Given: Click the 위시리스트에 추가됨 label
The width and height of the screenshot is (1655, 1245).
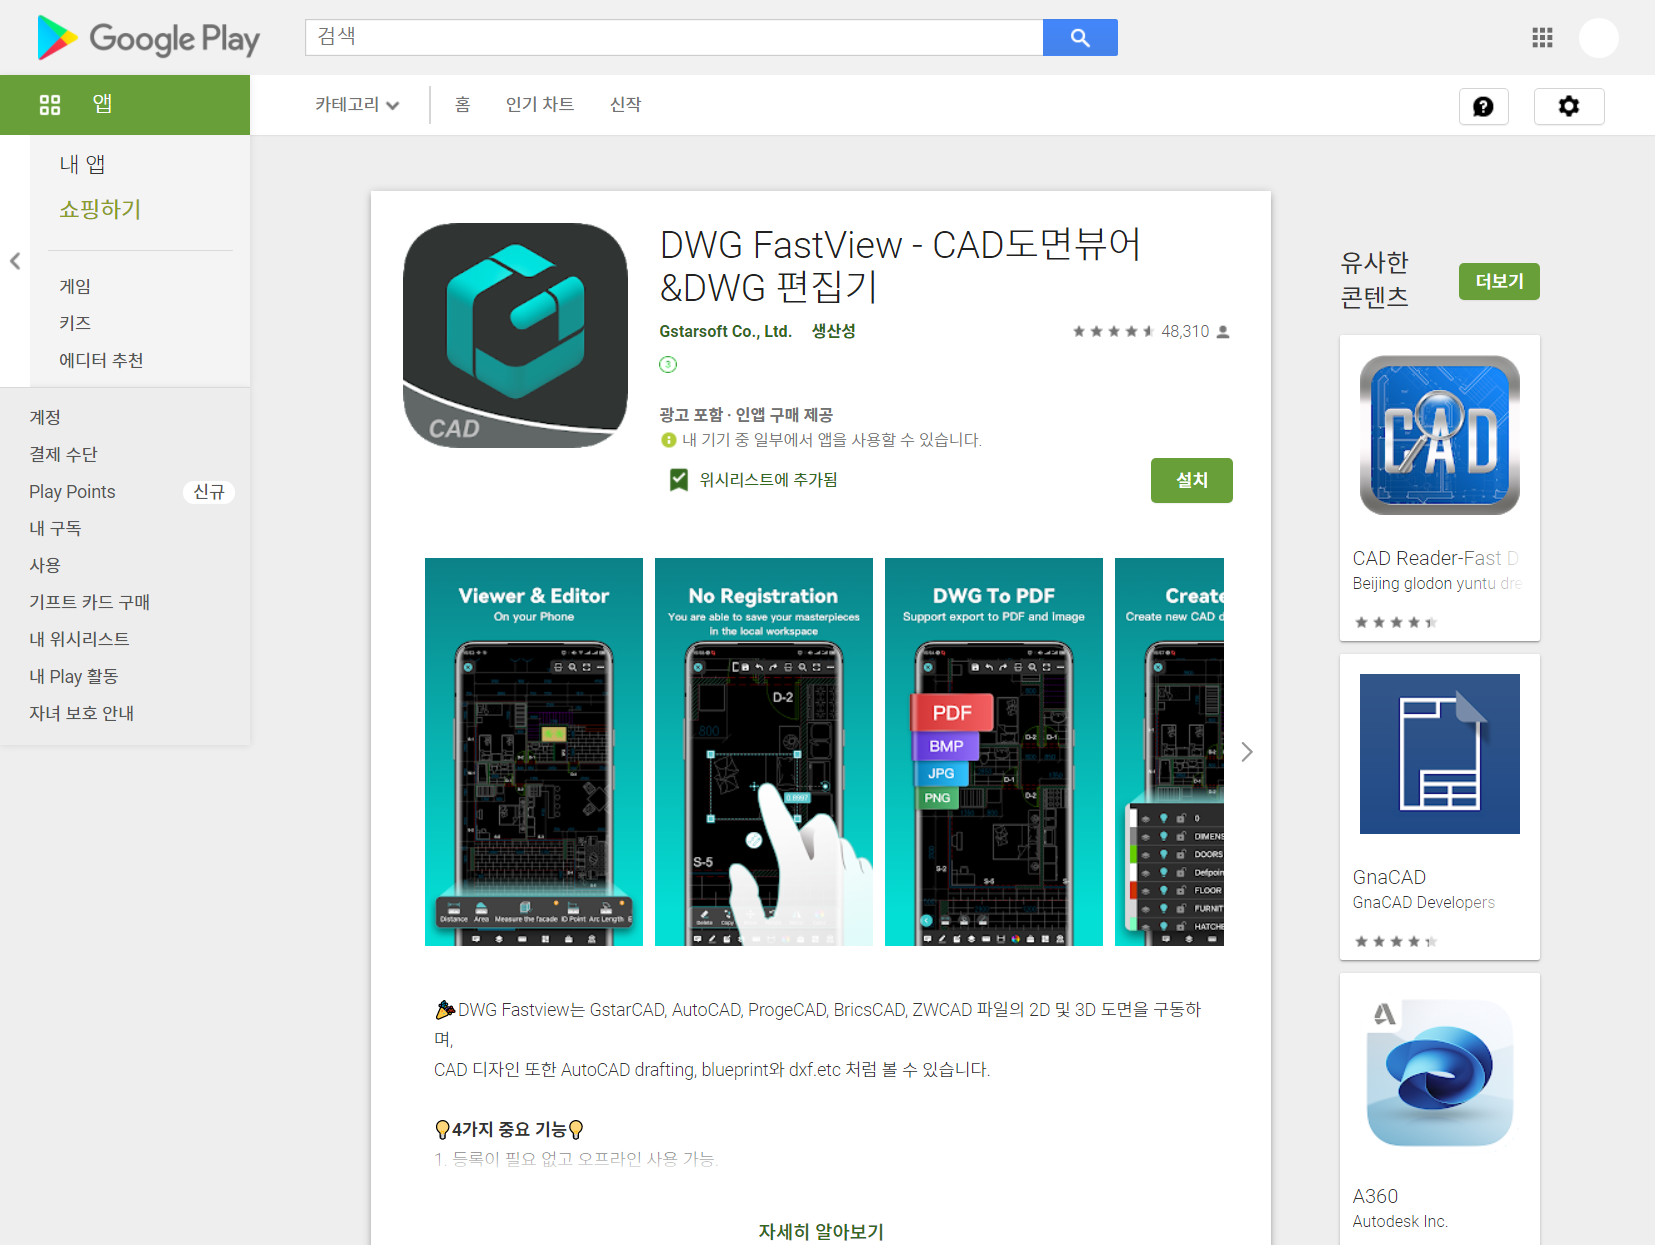Looking at the screenshot, I should 768,480.
